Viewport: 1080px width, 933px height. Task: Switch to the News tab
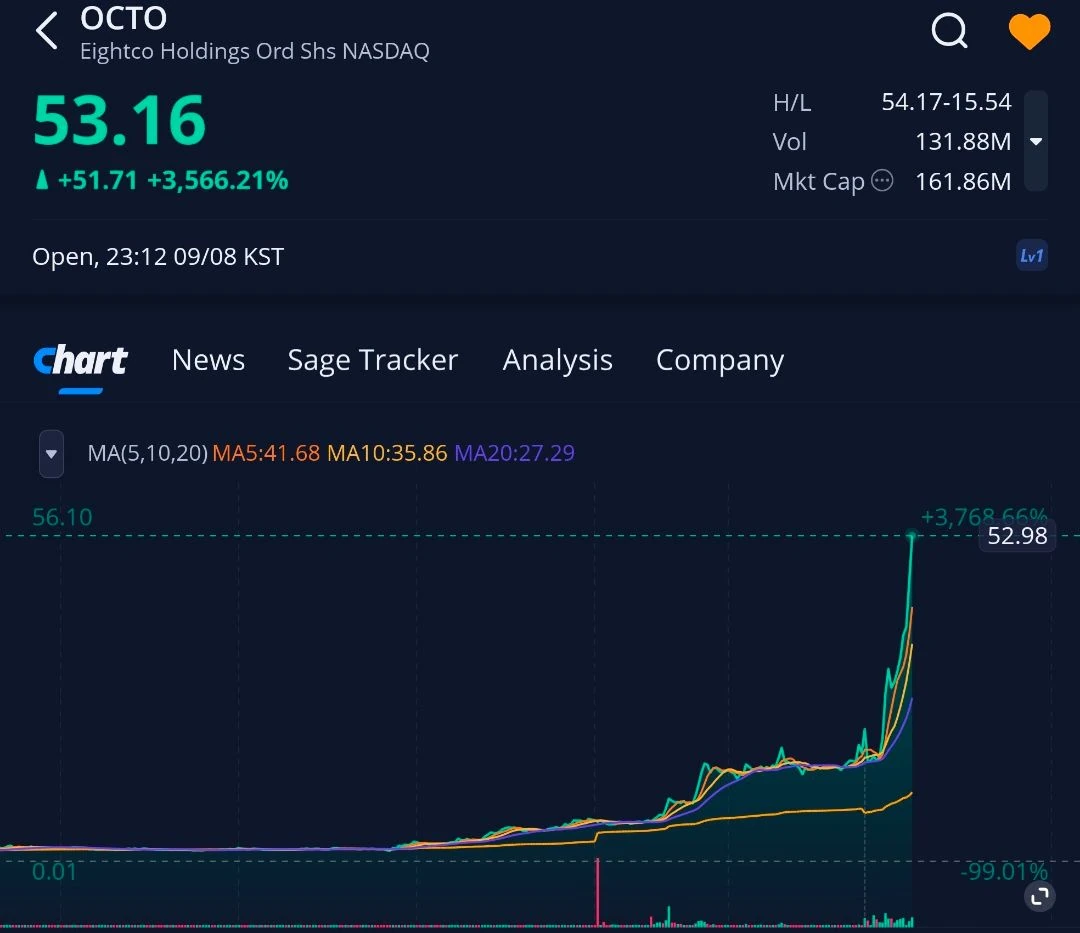click(x=208, y=360)
